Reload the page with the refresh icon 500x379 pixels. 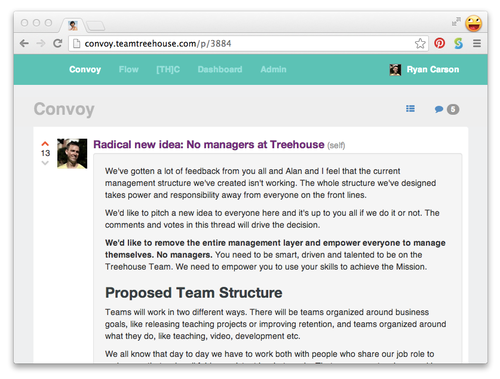[58, 43]
